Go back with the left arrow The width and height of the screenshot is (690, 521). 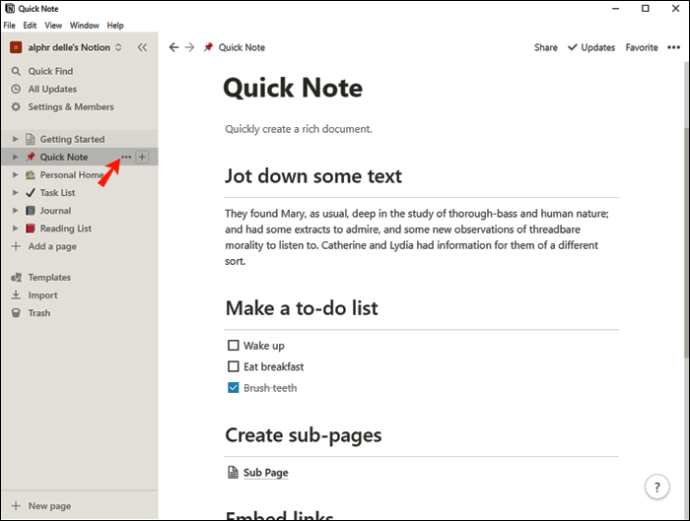tap(174, 47)
